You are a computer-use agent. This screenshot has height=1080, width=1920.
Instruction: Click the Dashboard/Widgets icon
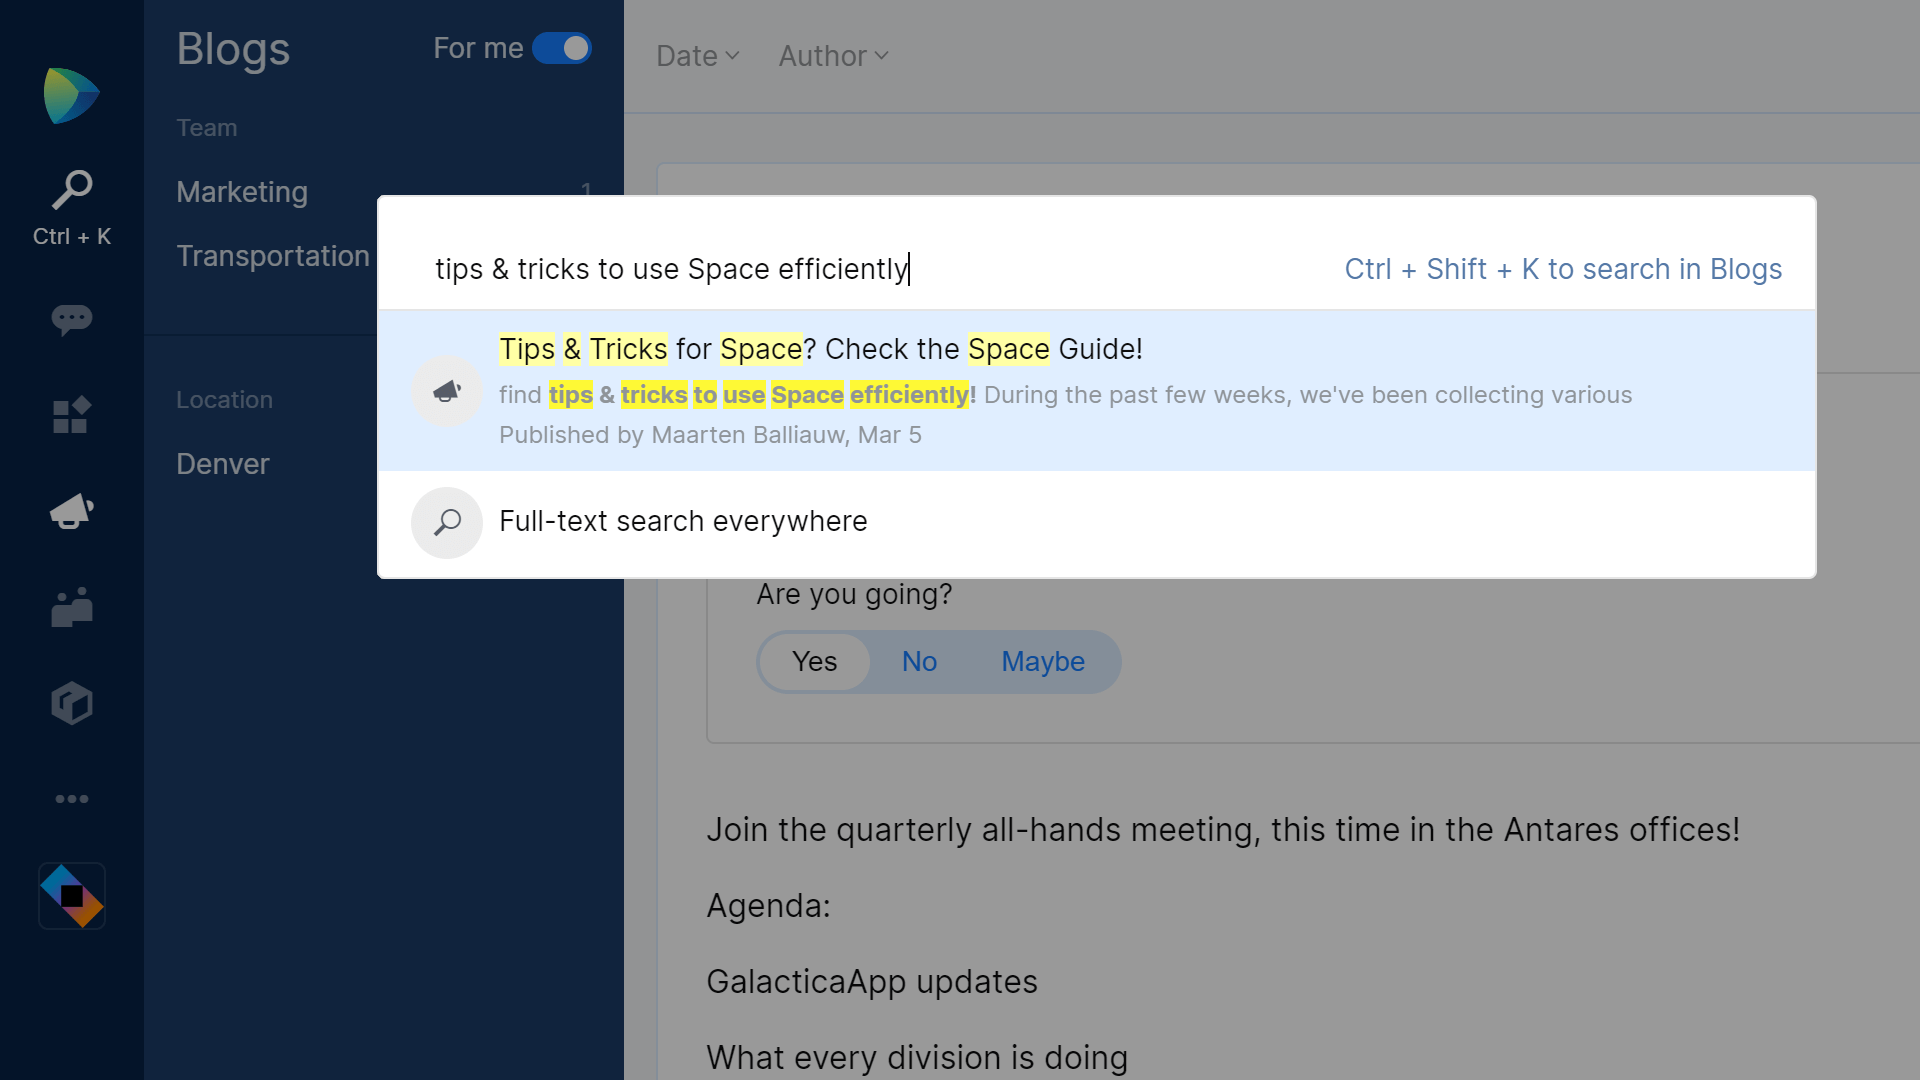[x=73, y=415]
